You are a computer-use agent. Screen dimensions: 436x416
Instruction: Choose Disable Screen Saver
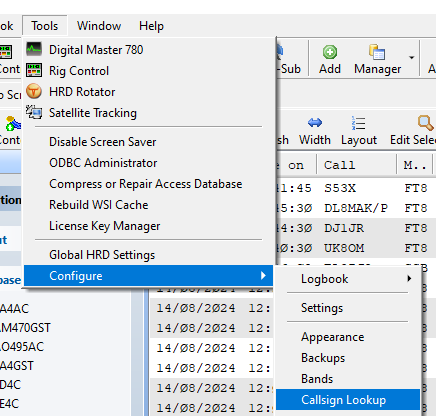coord(149,142)
